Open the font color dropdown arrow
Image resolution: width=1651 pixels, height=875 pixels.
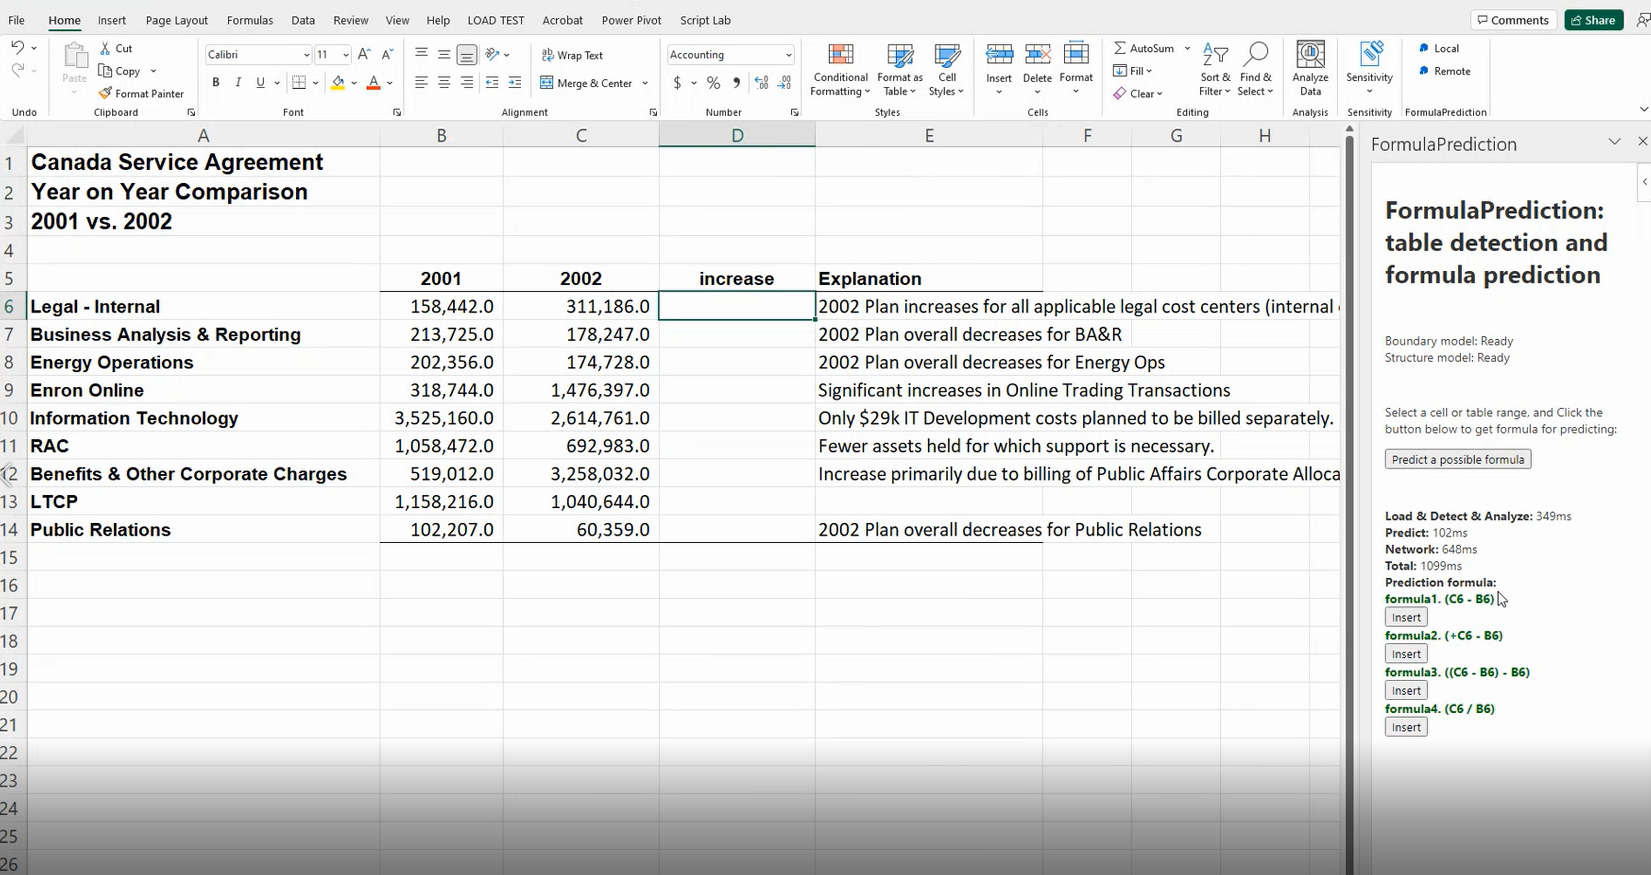(x=390, y=83)
